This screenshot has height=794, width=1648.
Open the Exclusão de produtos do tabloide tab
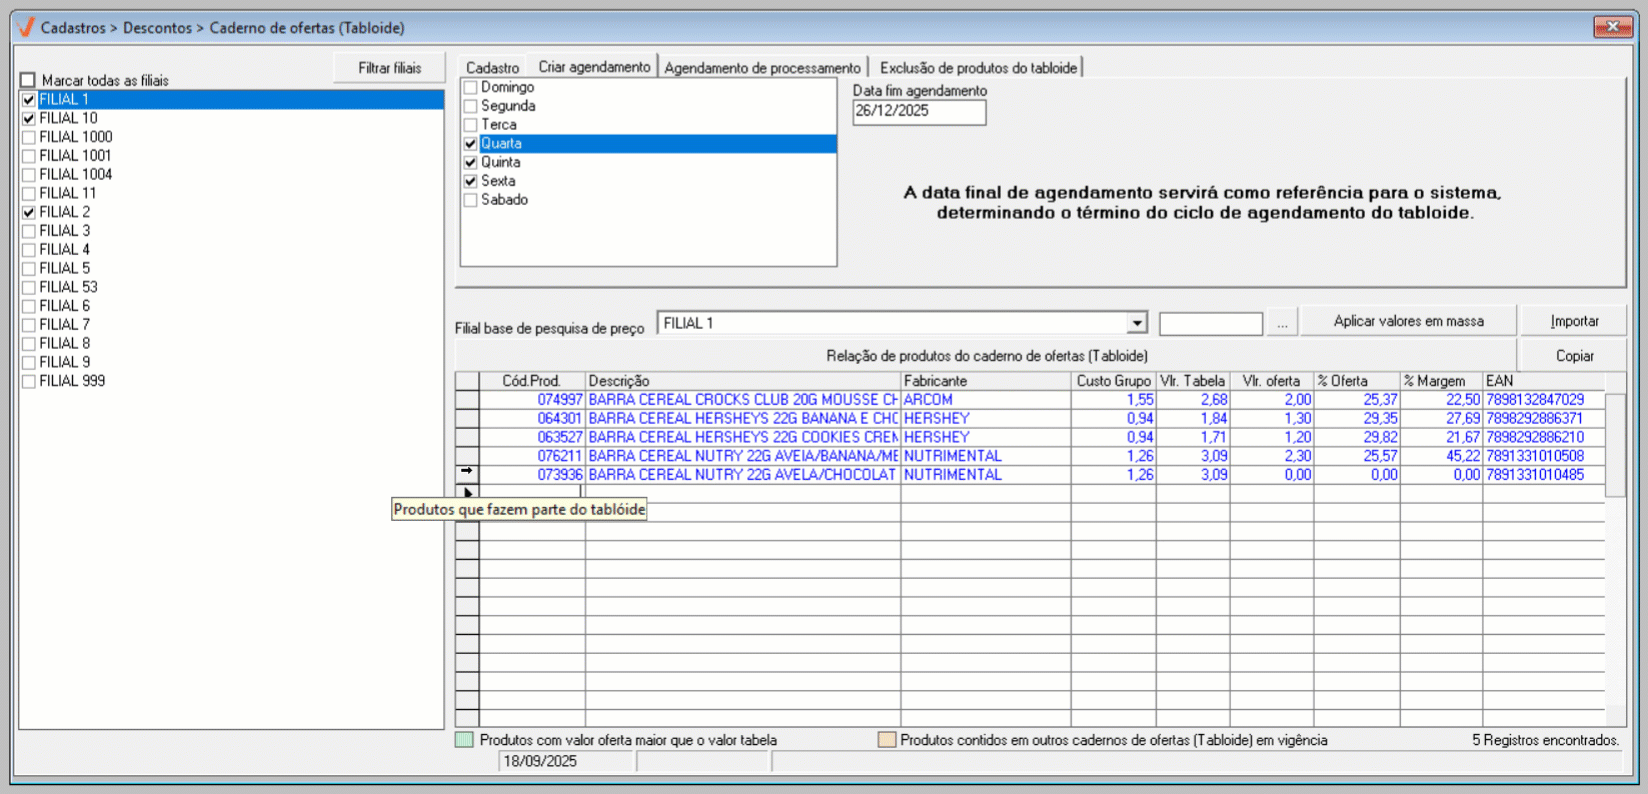tap(977, 68)
